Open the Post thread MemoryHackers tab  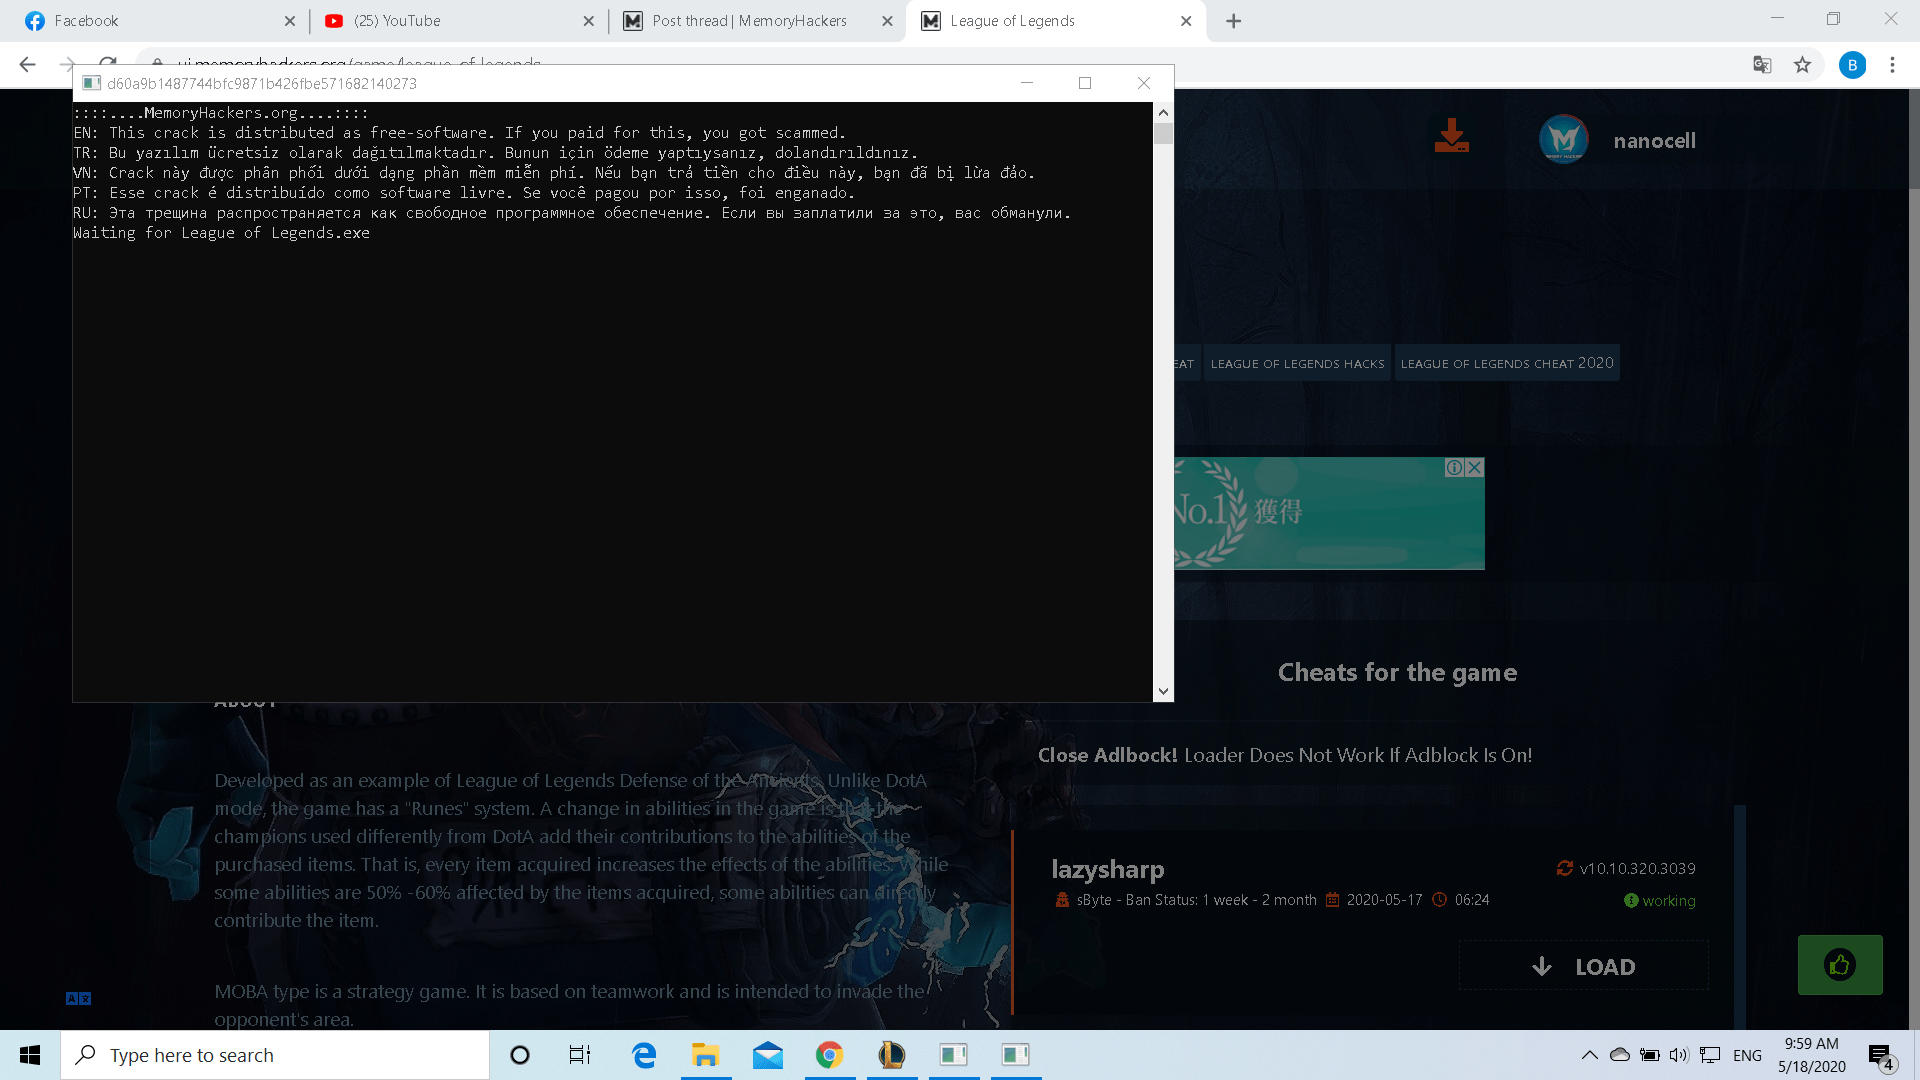[x=756, y=21]
